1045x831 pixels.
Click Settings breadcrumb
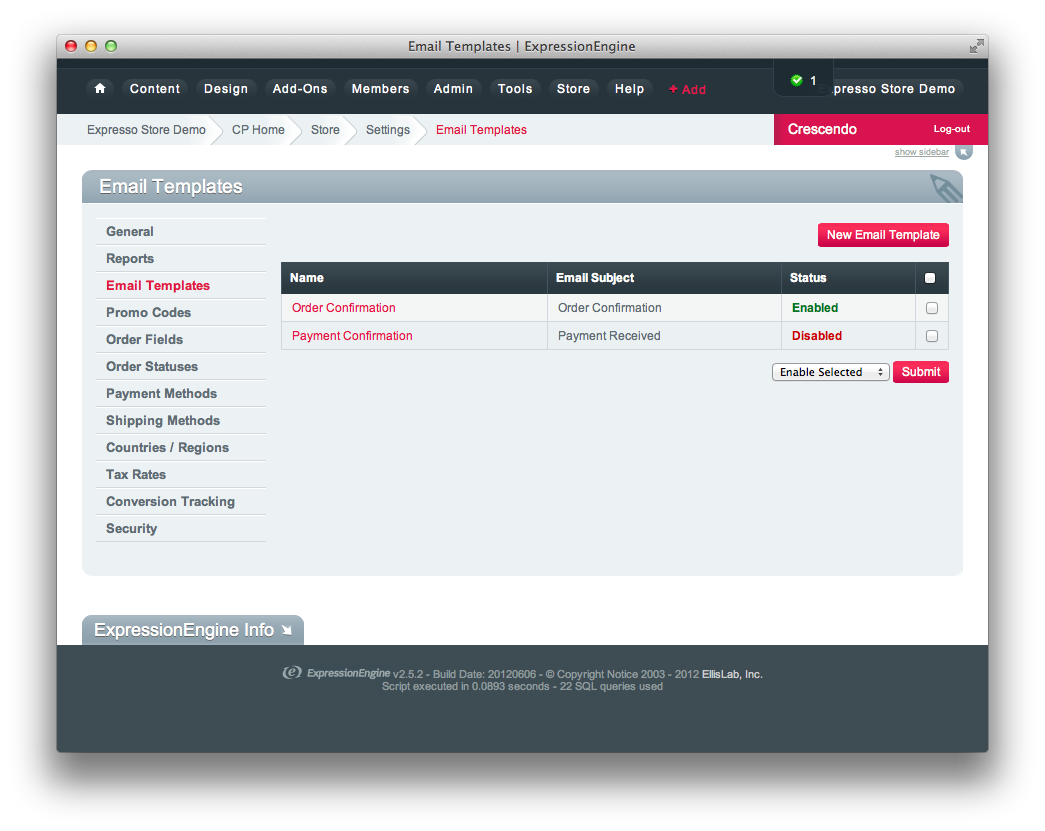click(388, 130)
